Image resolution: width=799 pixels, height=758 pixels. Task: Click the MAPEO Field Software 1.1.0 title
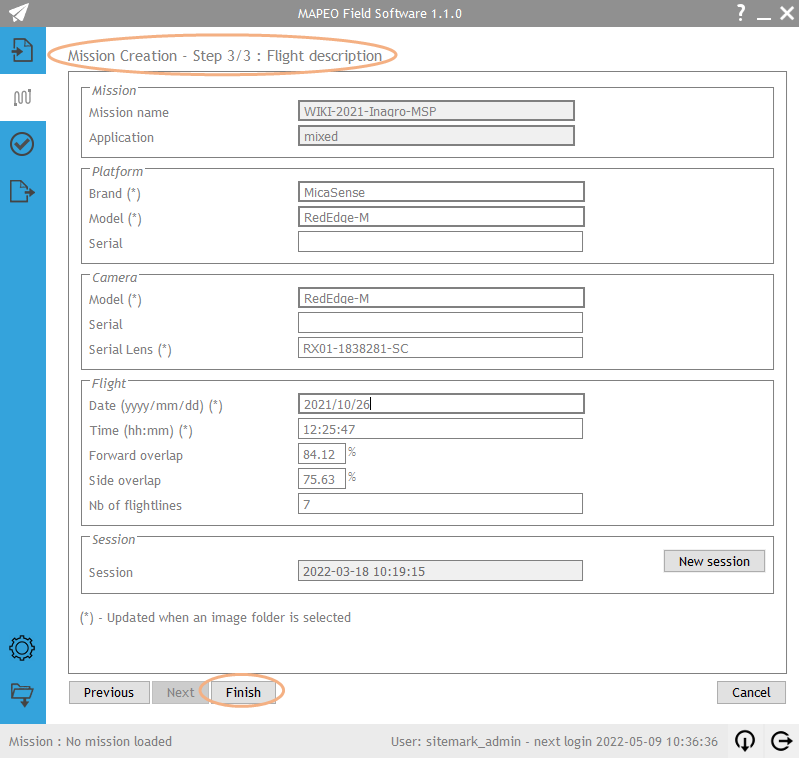point(380,13)
